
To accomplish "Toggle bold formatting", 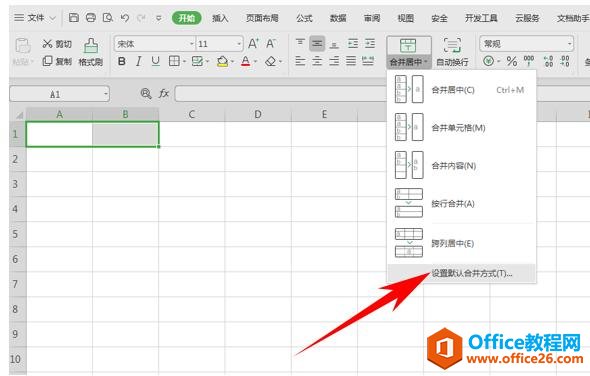I will click(x=122, y=61).
